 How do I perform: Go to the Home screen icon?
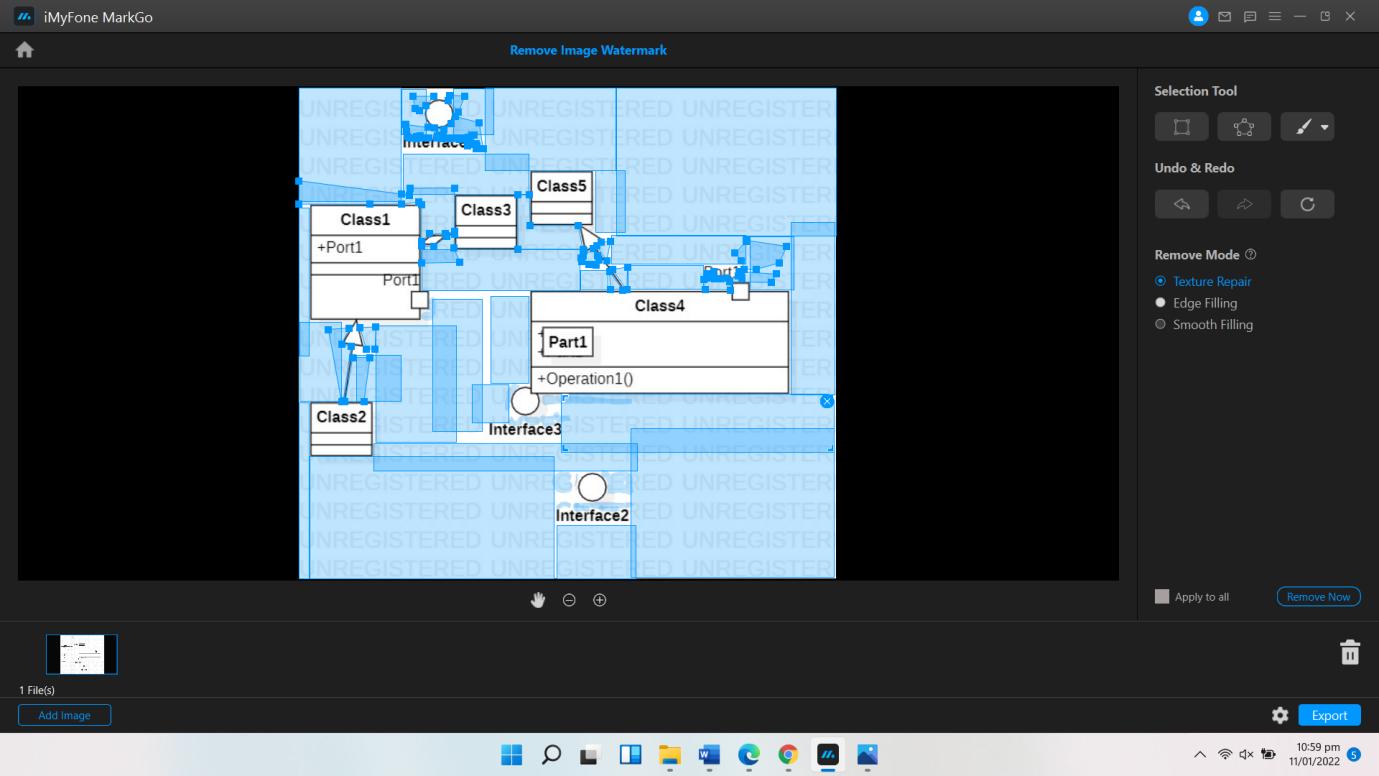(24, 50)
